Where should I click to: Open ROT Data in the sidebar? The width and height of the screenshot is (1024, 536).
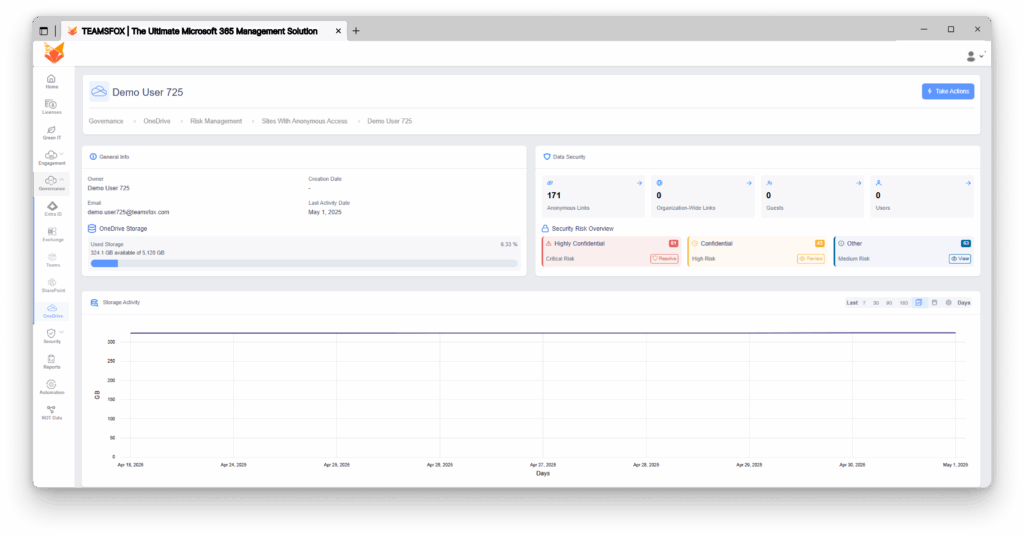coord(52,413)
